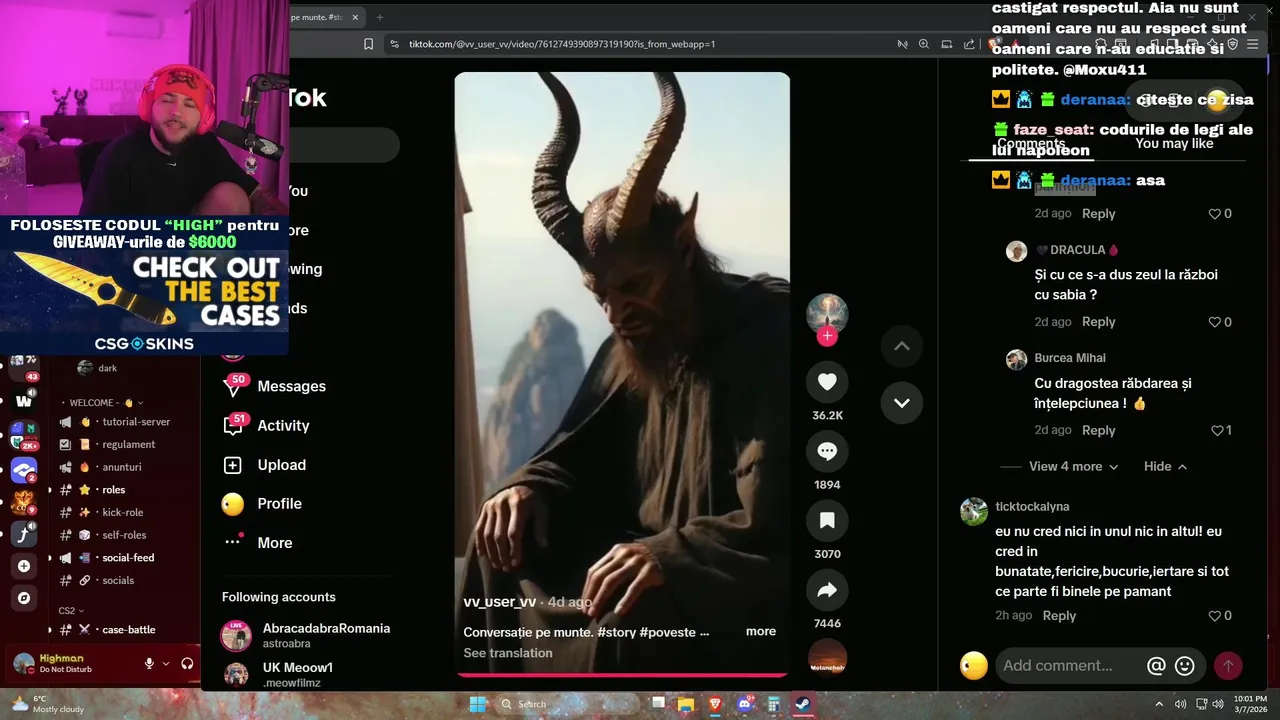
Task: Like the top comment dated 2d ago
Action: (1215, 213)
